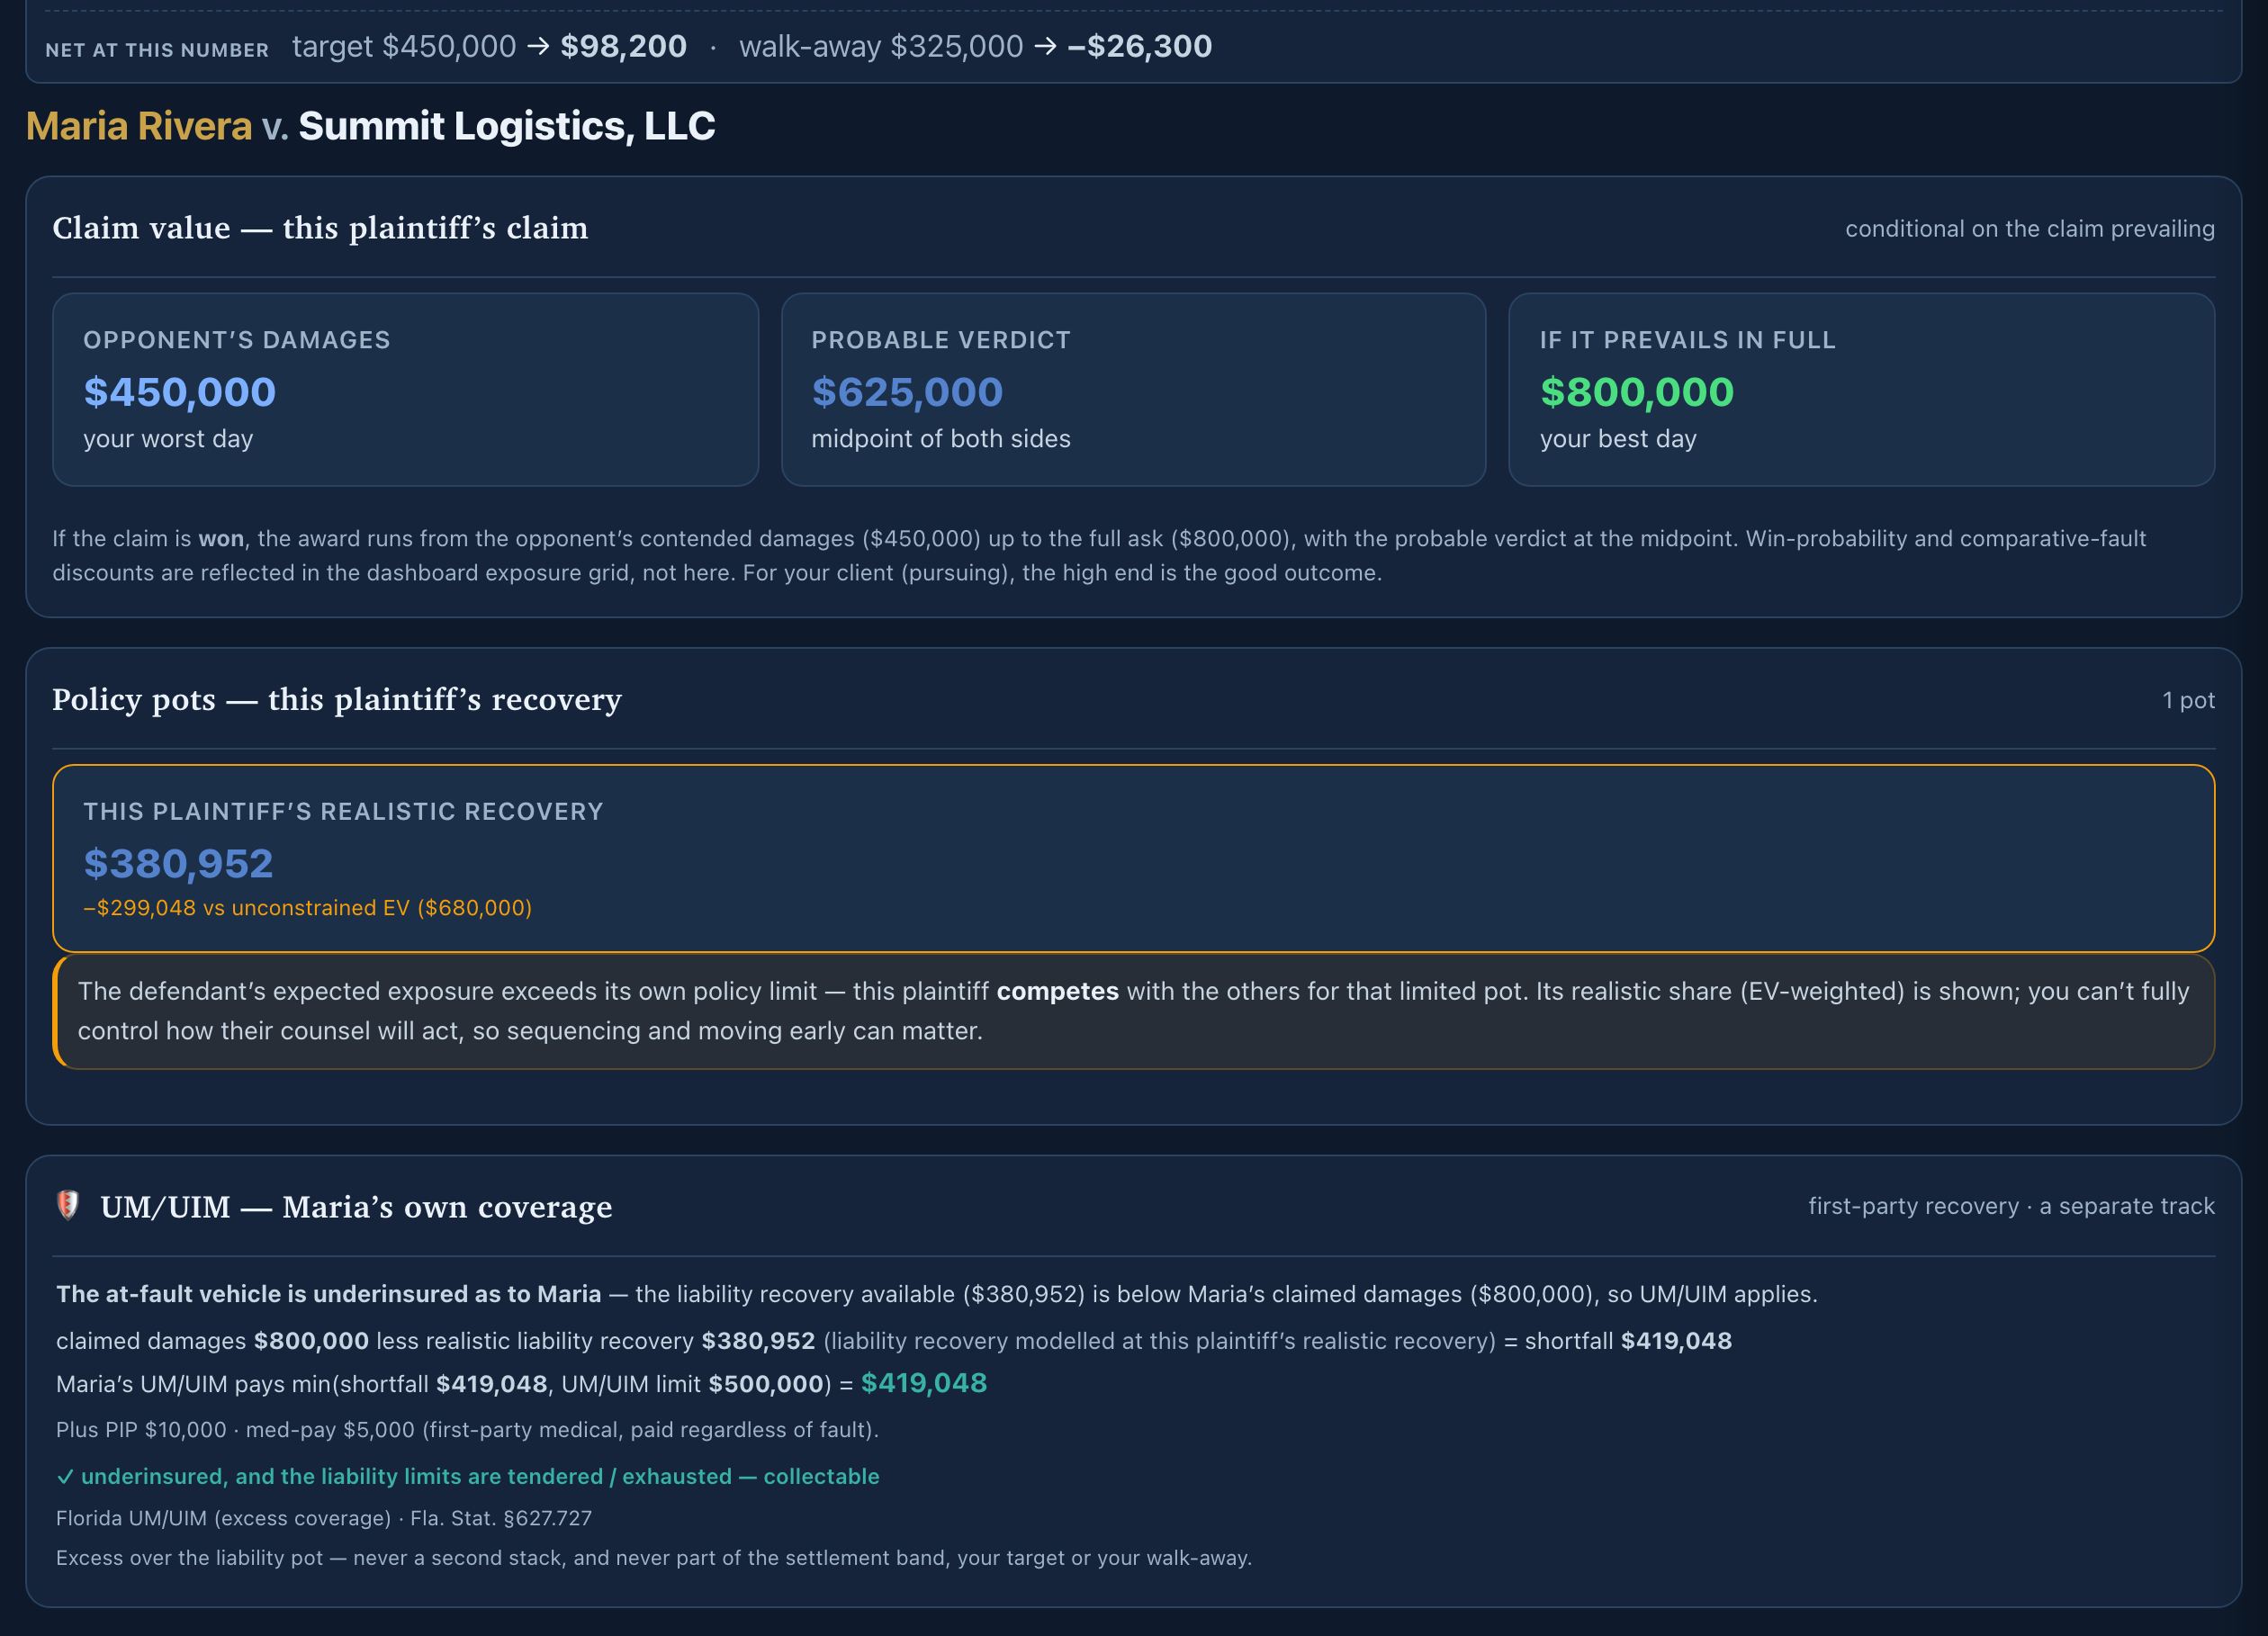Image resolution: width=2268 pixels, height=1636 pixels.
Task: Click the 'Maria Rivera' plaintiff name
Action: point(139,126)
